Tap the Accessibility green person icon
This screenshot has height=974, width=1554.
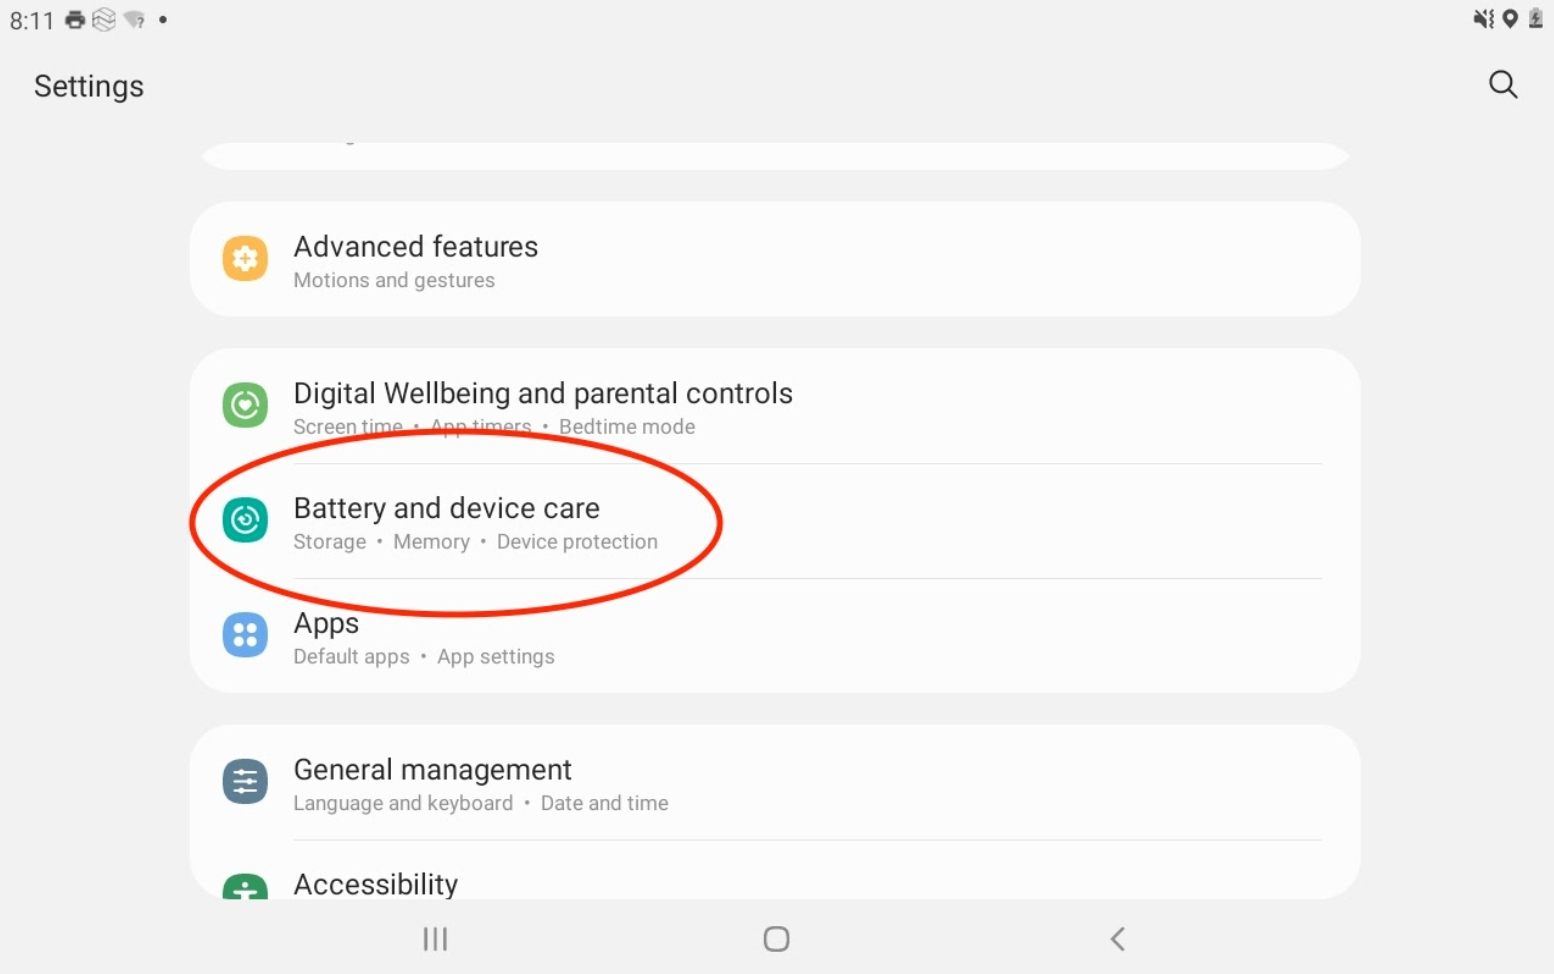pyautogui.click(x=245, y=887)
